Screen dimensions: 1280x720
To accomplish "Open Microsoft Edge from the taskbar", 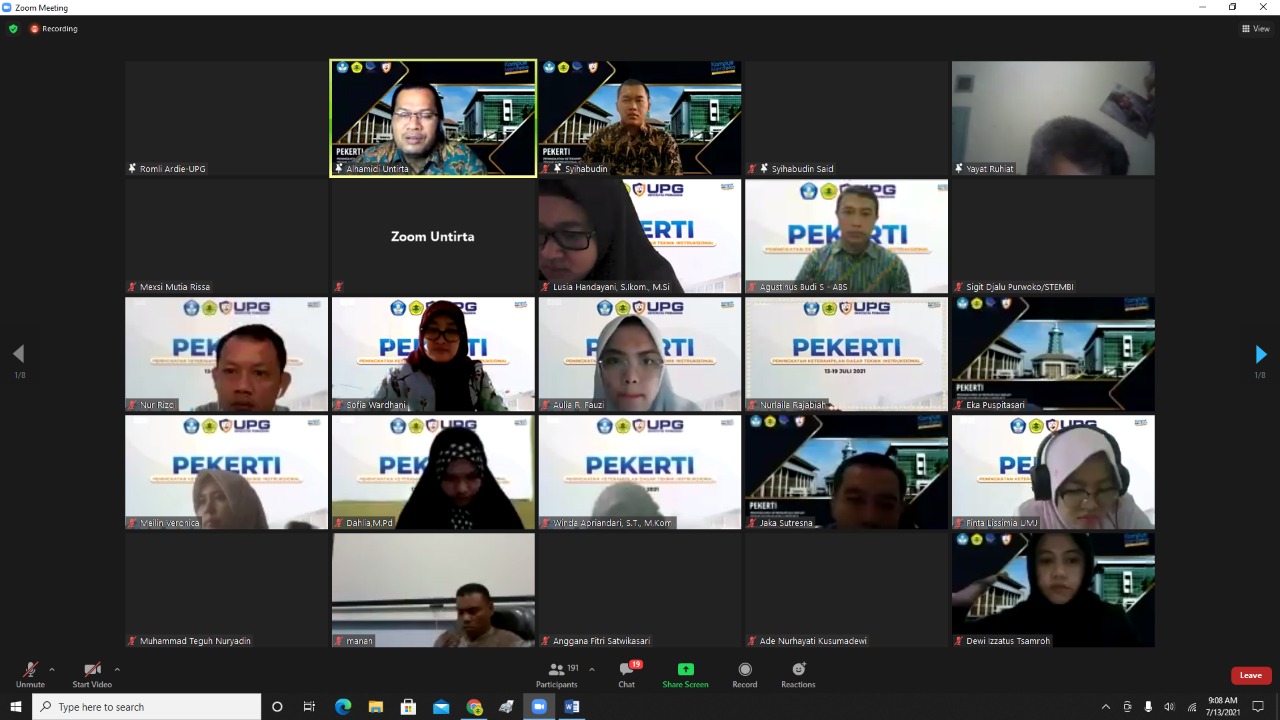I will click(x=342, y=707).
